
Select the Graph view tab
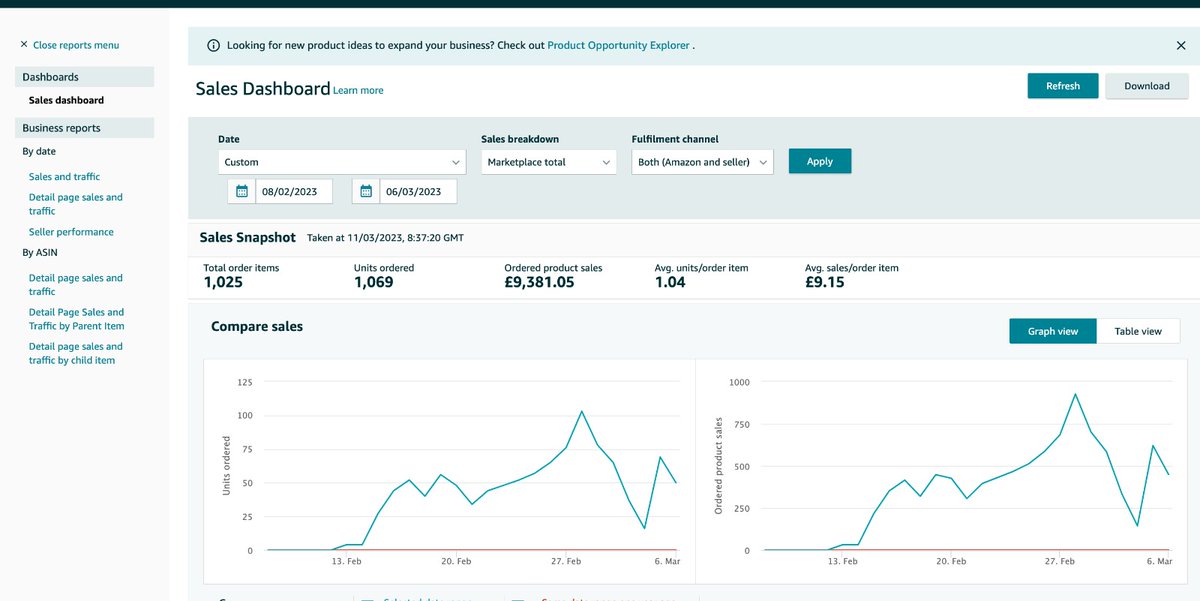[x=1052, y=330]
